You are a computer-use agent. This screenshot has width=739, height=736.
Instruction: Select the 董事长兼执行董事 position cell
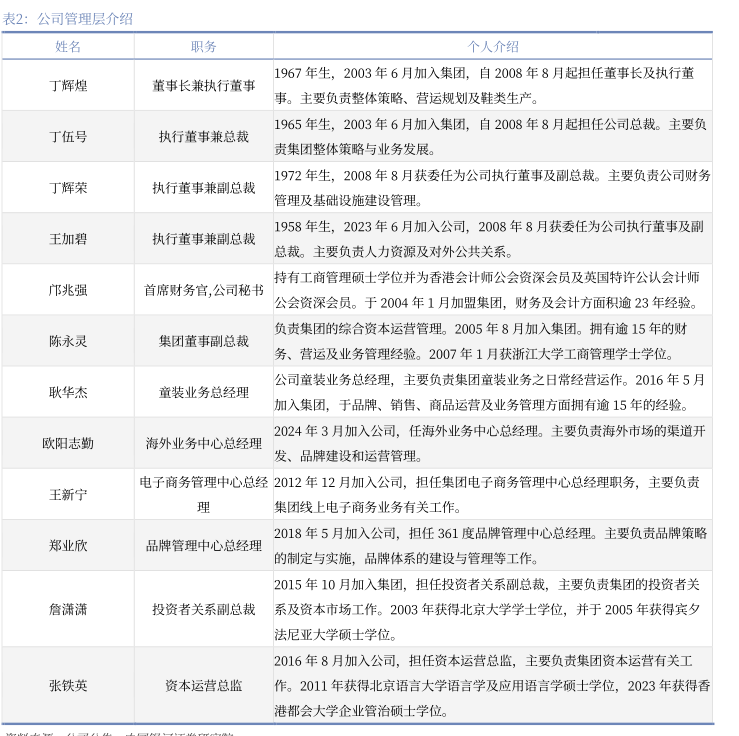pos(203,86)
